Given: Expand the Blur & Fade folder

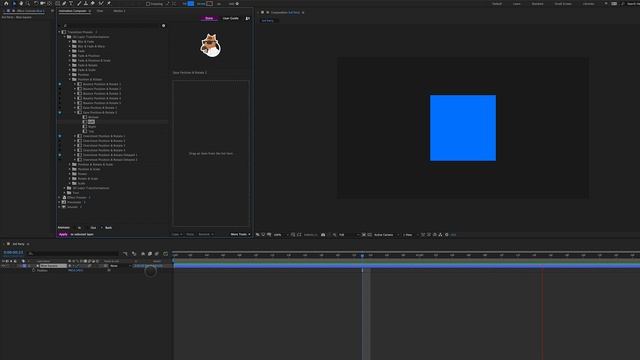Looking at the screenshot, I should click(70, 42).
